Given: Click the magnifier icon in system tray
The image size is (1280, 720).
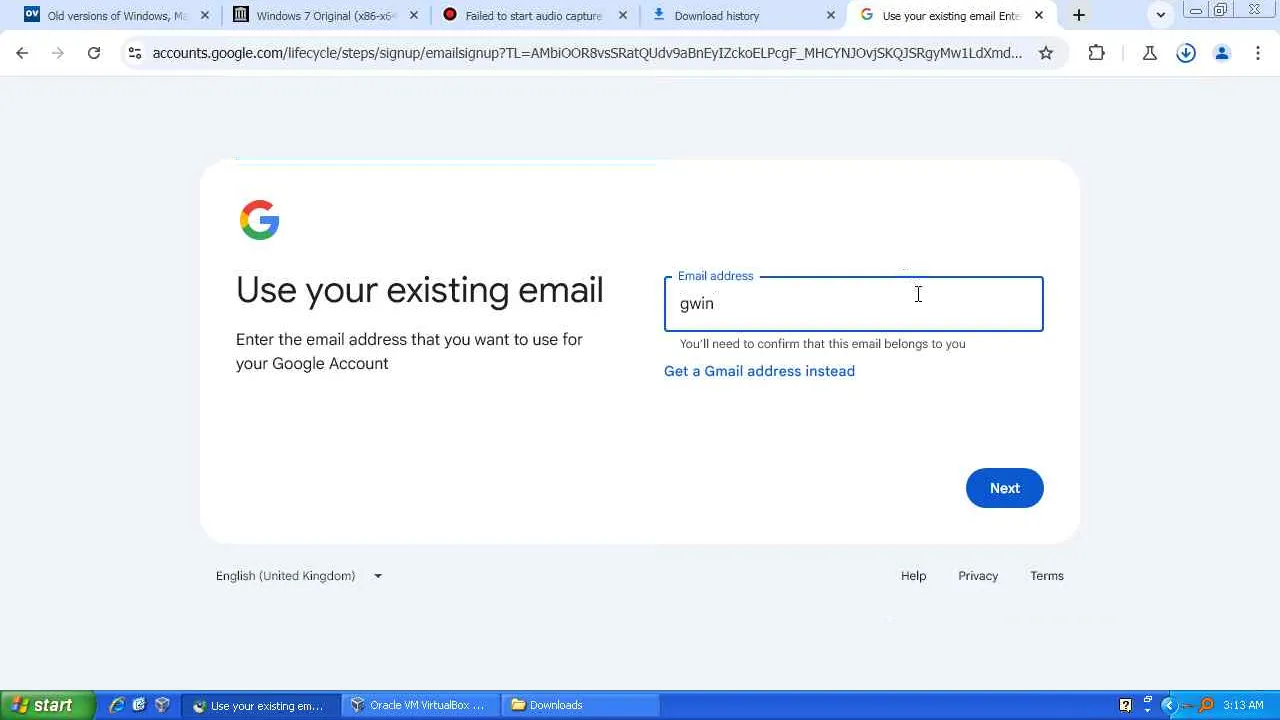Looking at the screenshot, I should 1206,705.
